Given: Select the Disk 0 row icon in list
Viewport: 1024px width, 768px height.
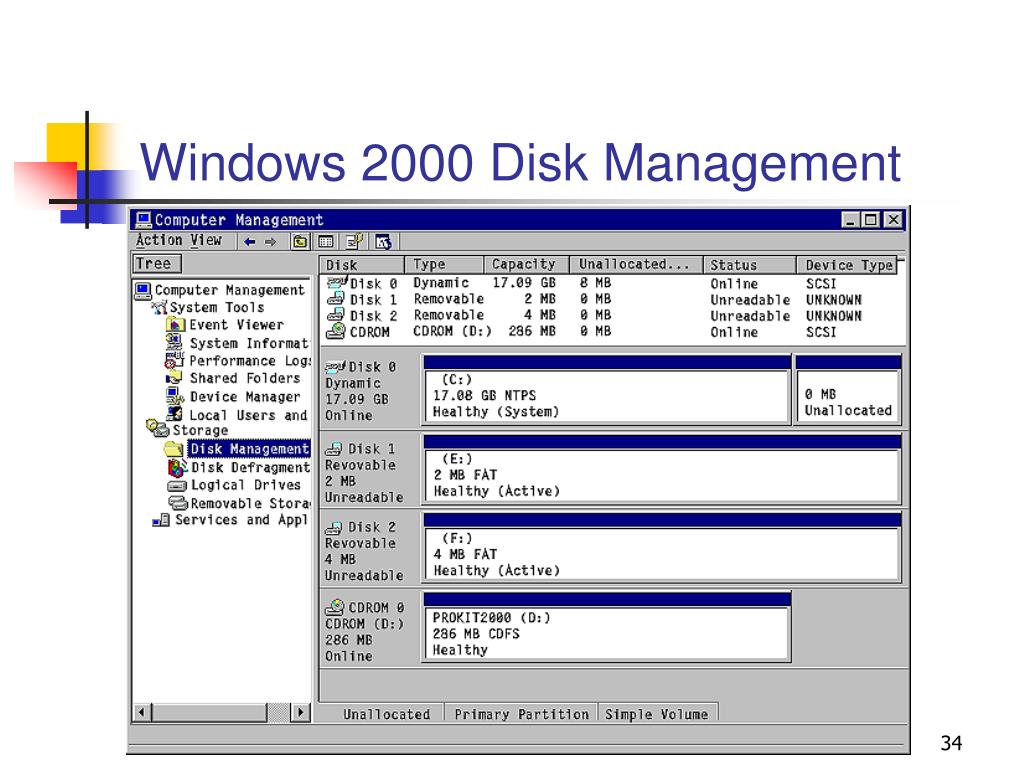Looking at the screenshot, I should pyautogui.click(x=337, y=283).
